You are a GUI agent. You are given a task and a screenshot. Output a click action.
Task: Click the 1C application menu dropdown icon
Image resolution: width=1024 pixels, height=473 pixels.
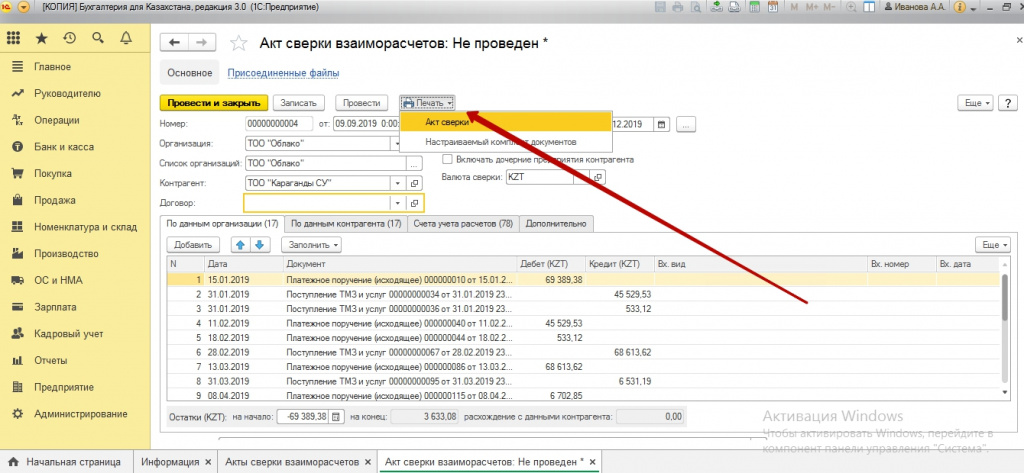(x=24, y=7)
